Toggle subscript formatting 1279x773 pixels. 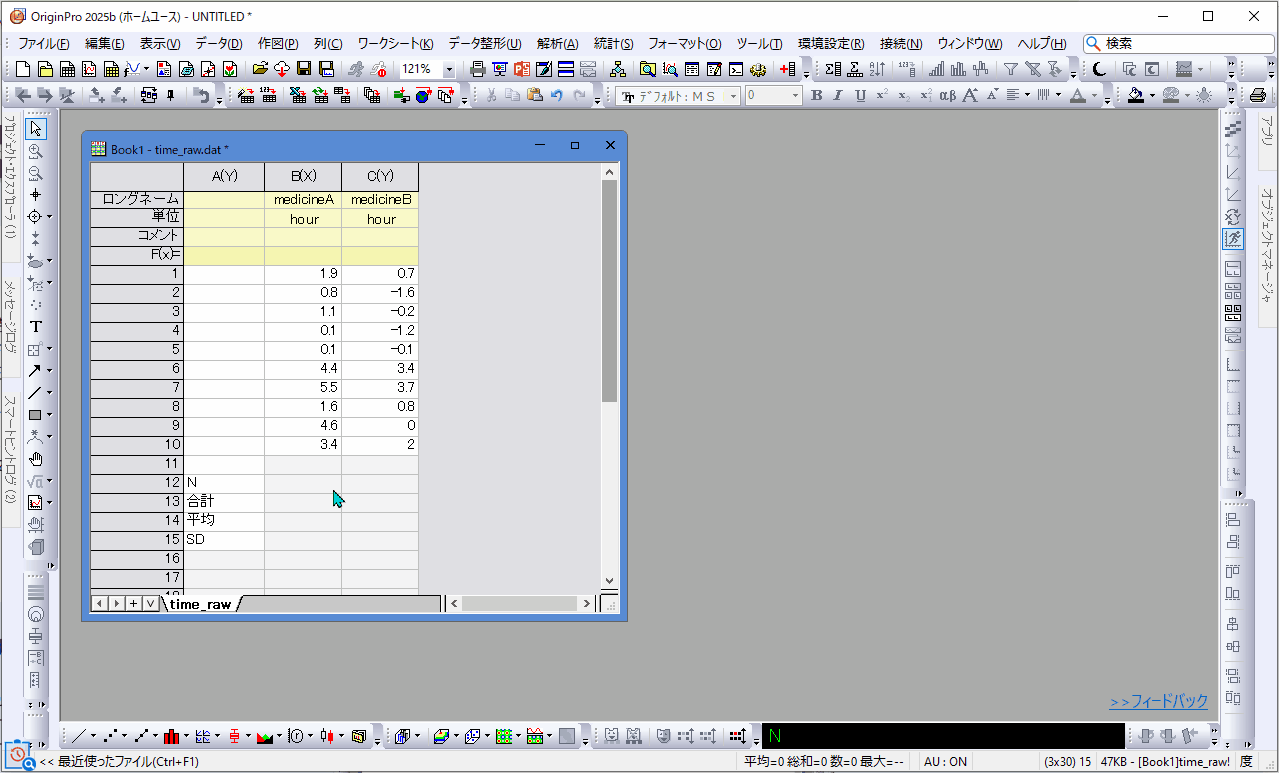pos(904,96)
